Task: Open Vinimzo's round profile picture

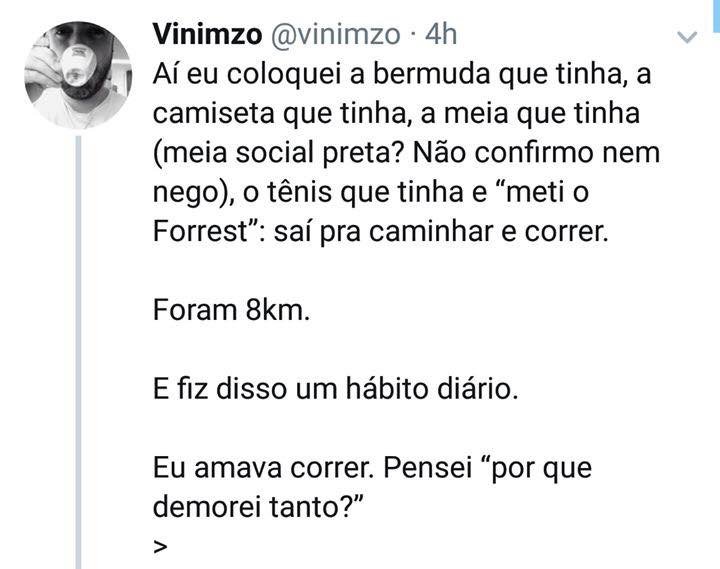Action: click(78, 75)
